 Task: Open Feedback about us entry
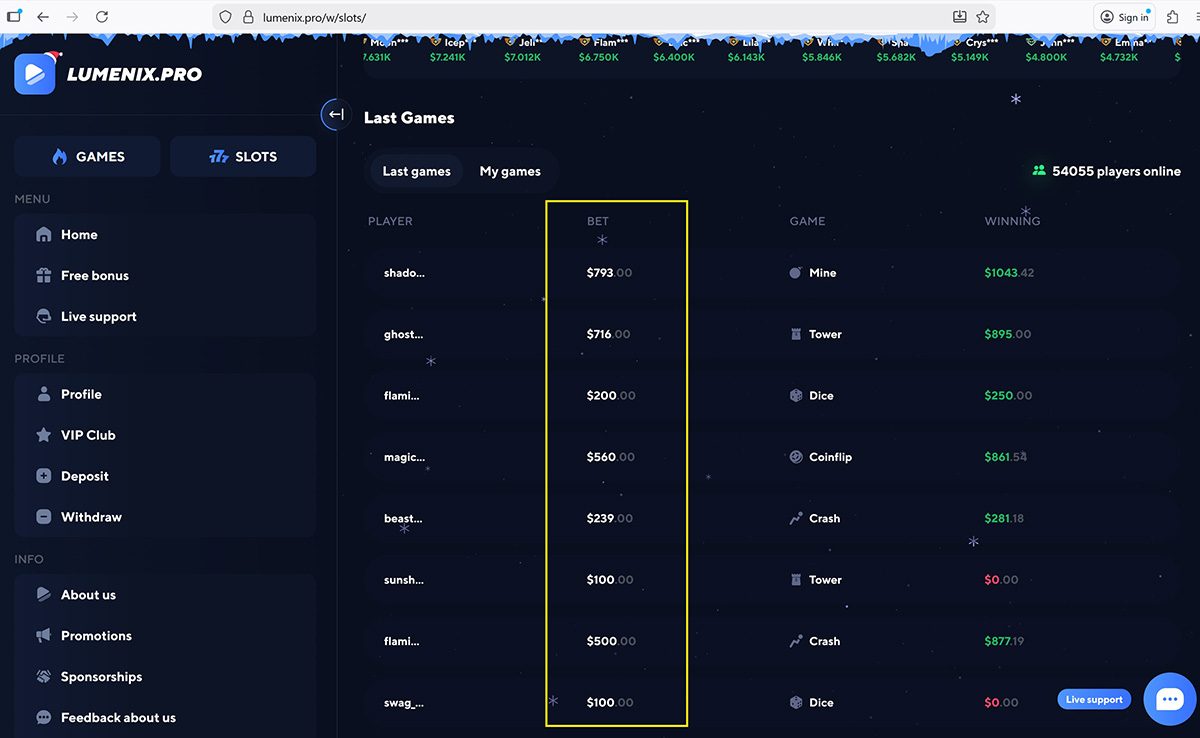pyautogui.click(x=118, y=718)
